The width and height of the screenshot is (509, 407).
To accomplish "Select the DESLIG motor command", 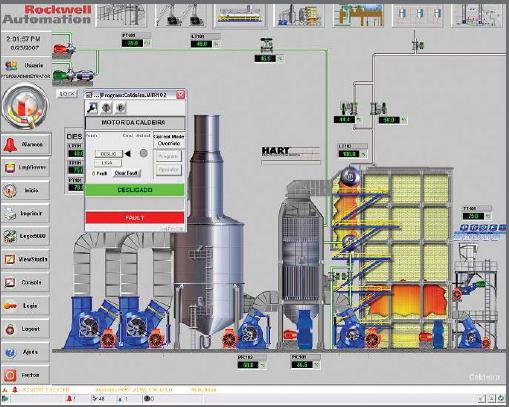I will (109, 154).
